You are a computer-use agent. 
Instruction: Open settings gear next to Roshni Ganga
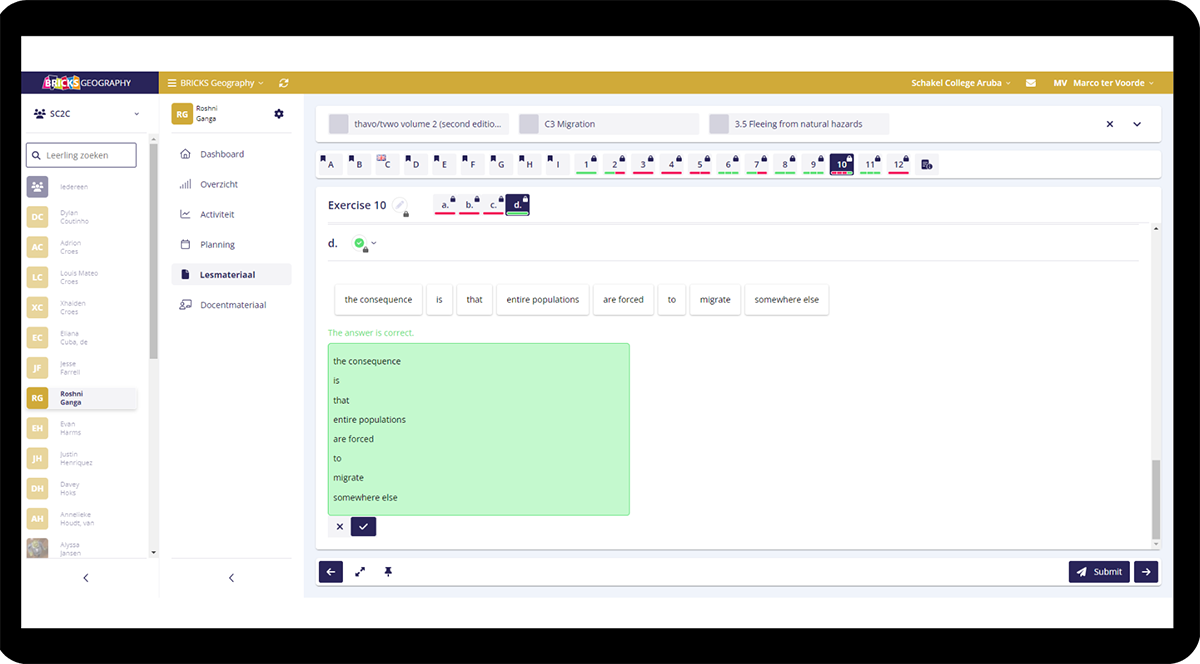[279, 114]
